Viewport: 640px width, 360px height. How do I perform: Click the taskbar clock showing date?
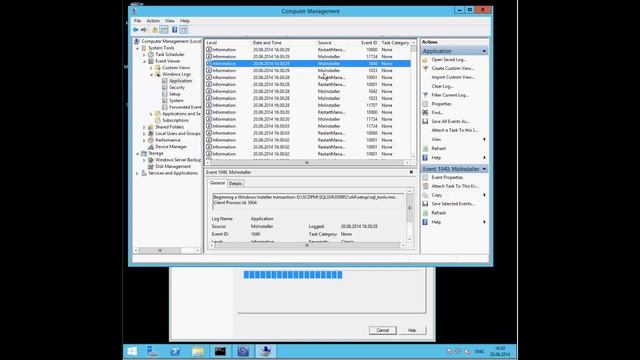click(500, 351)
